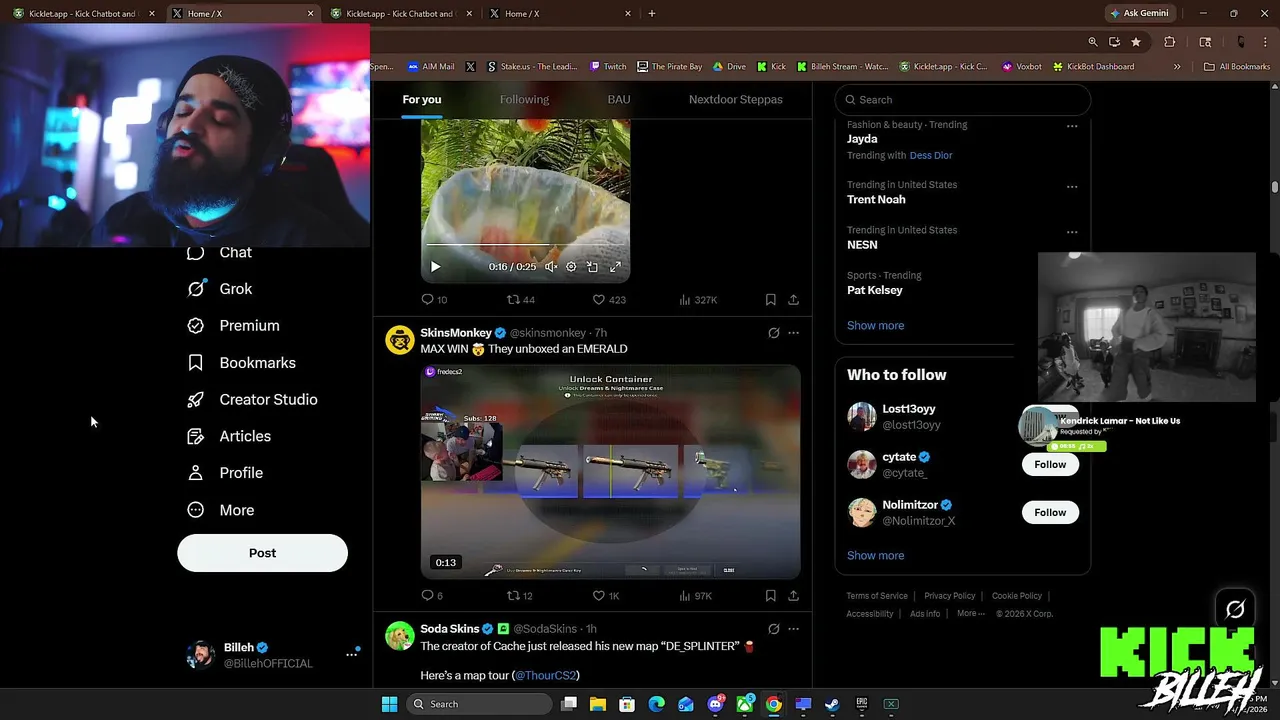Toggle picture-in-picture on the top video
The height and width of the screenshot is (720, 1280).
592,267
